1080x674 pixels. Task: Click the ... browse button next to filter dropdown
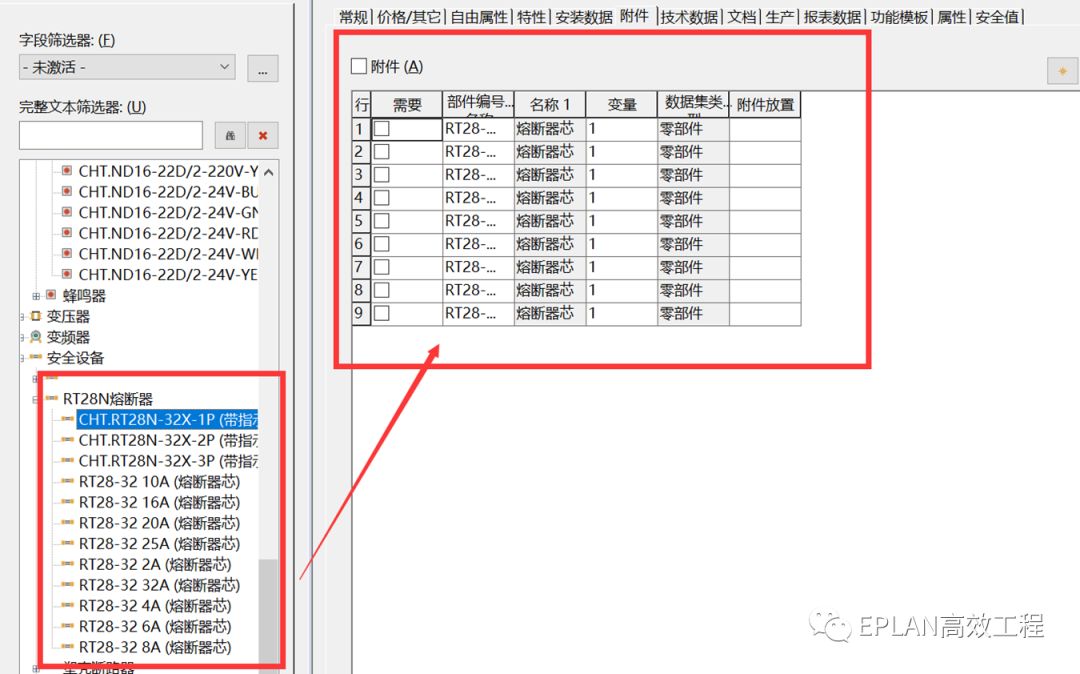coord(262,68)
